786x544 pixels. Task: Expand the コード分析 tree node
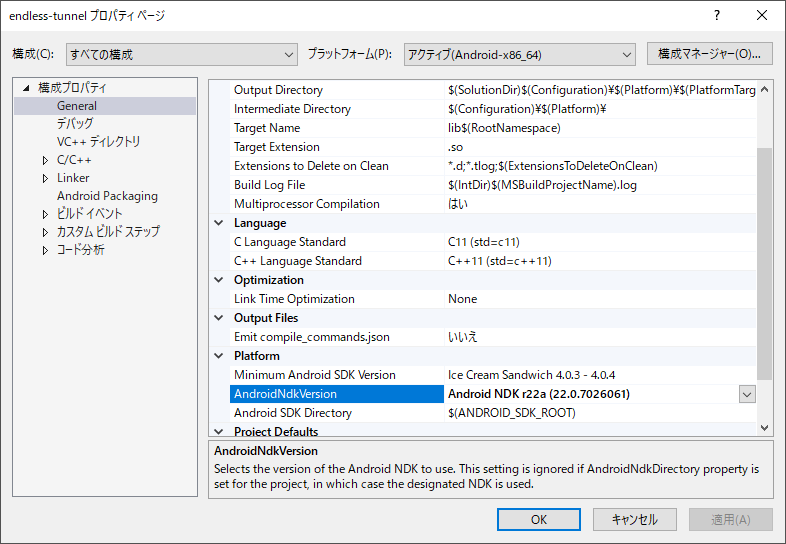click(x=45, y=251)
